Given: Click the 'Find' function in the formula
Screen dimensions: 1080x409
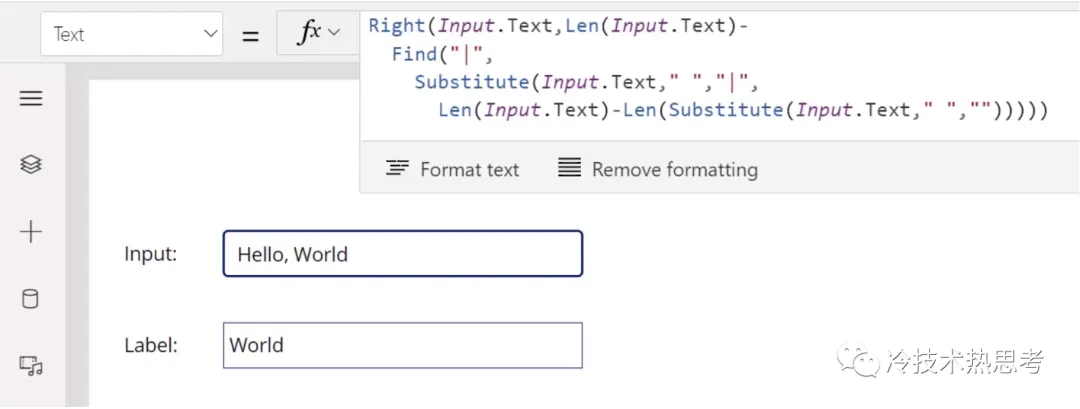Looking at the screenshot, I should click(414, 54).
